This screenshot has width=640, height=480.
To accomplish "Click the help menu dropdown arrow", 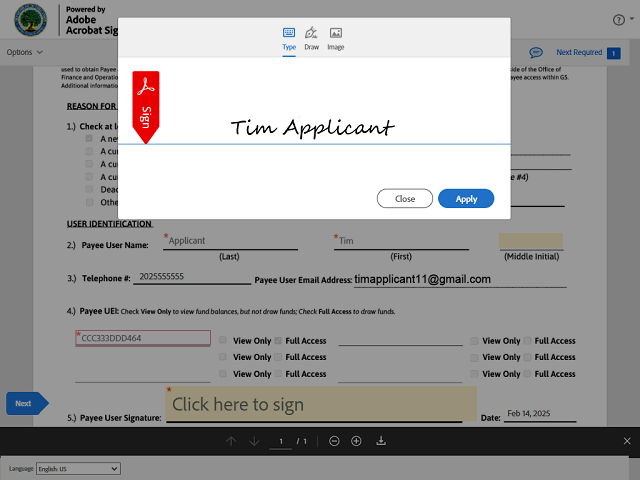I will [631, 19].
